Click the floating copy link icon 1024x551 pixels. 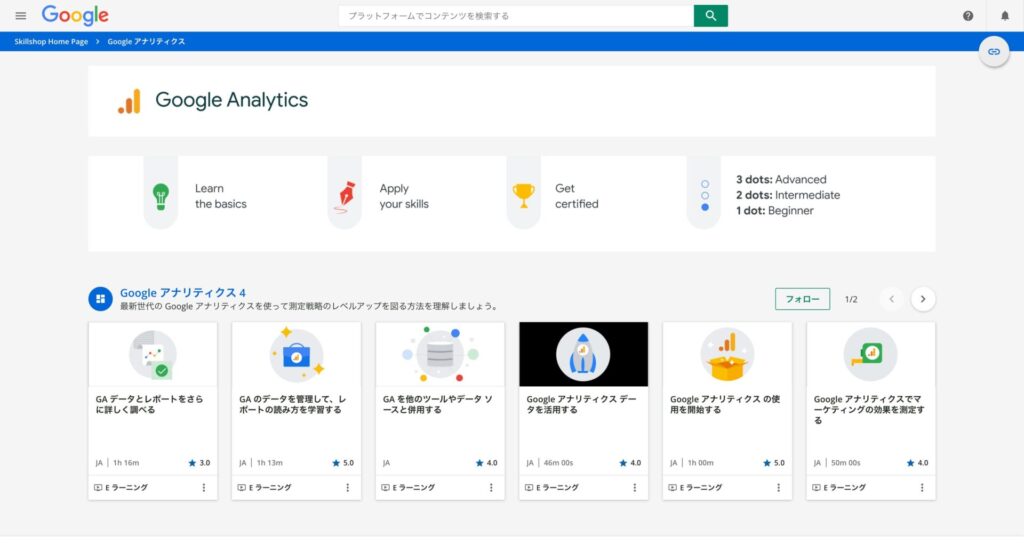(994, 51)
